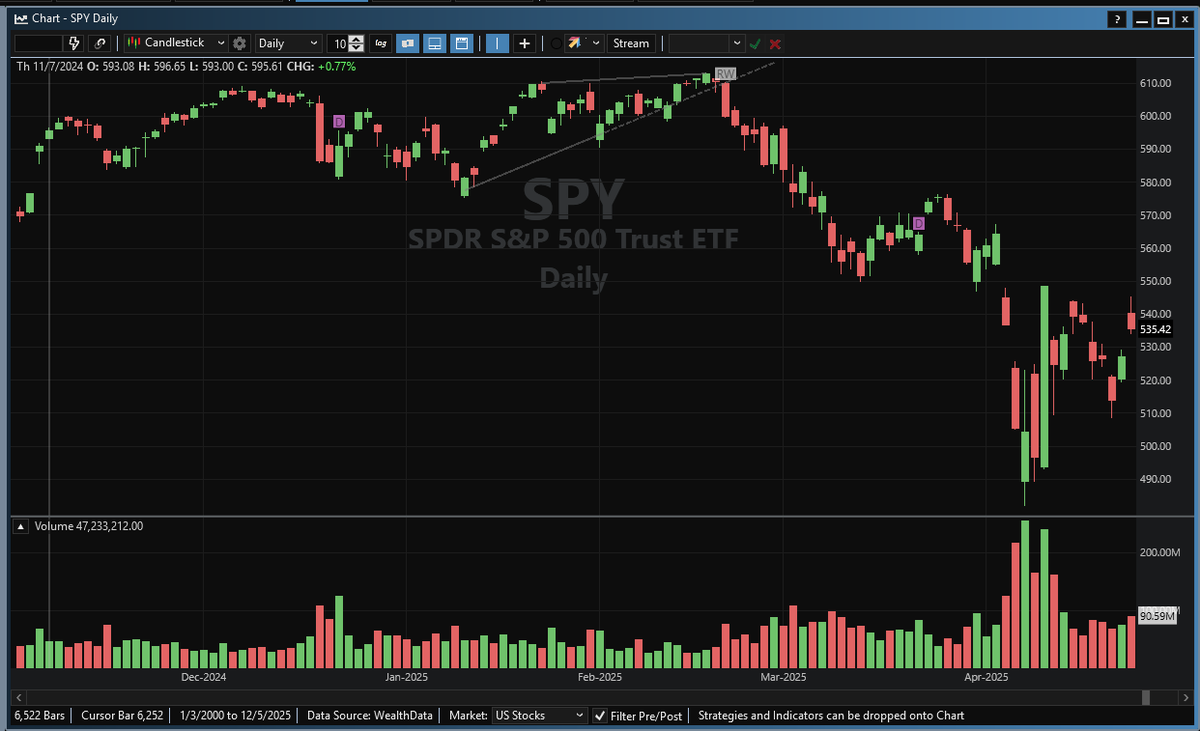Screen dimensions: 1200x731
Task: Uncheck the Filter Pre/Post checkbox
Action: (600, 716)
